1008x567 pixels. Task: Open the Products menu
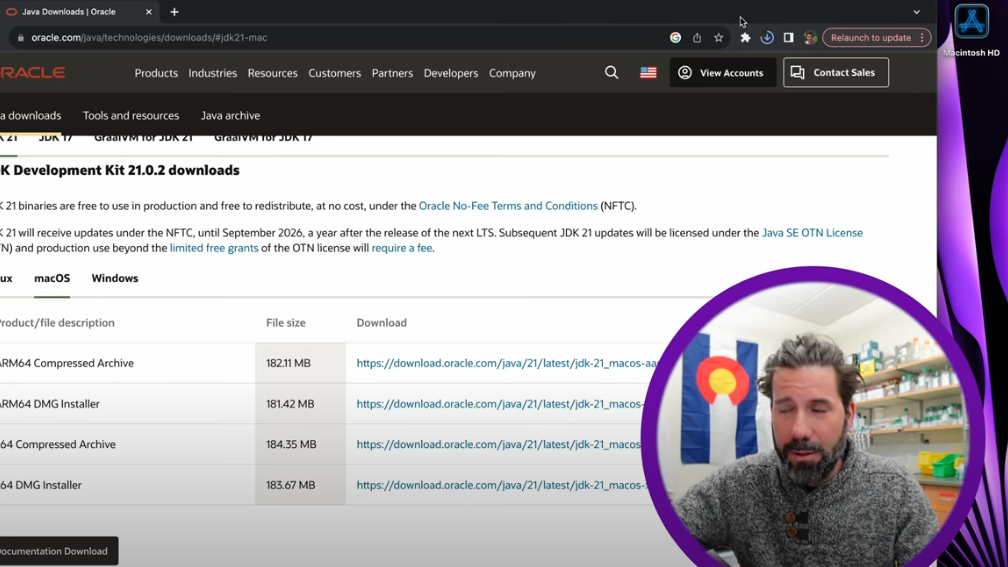click(x=156, y=73)
